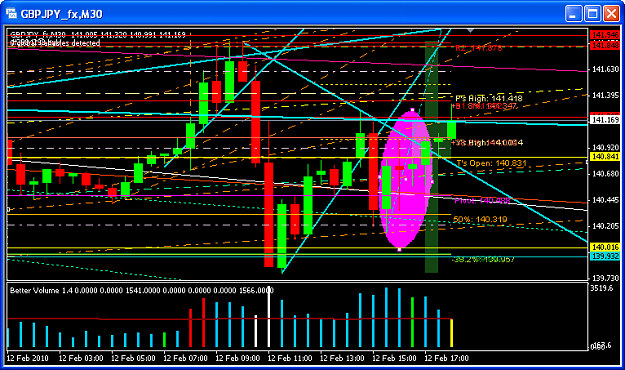Click the cyan price label 139.932
625x370 pixels.
click(x=605, y=256)
